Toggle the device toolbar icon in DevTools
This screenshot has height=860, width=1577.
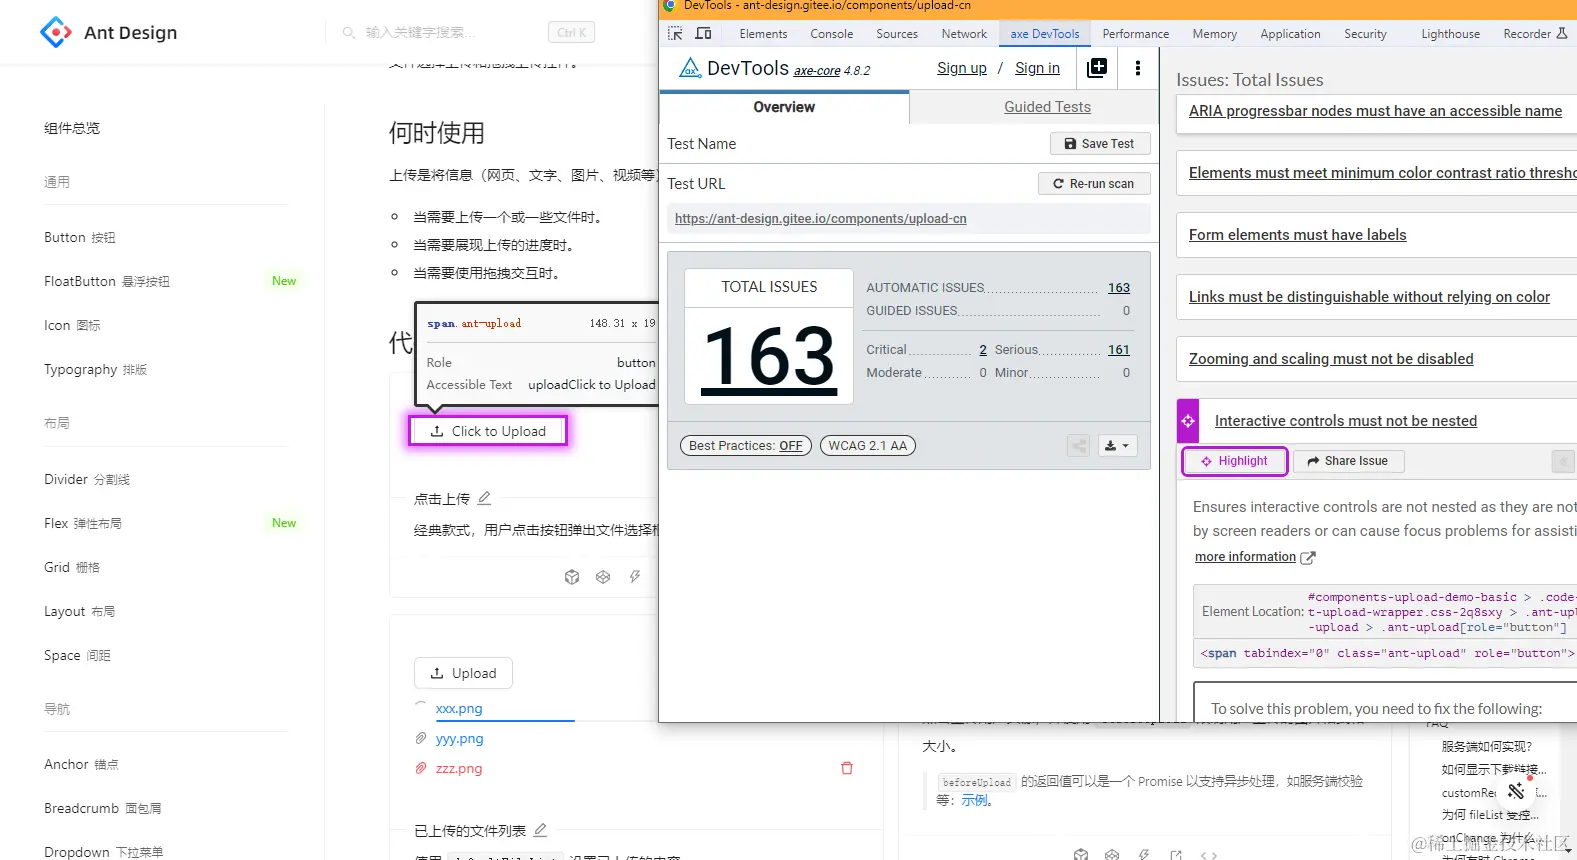coord(704,33)
